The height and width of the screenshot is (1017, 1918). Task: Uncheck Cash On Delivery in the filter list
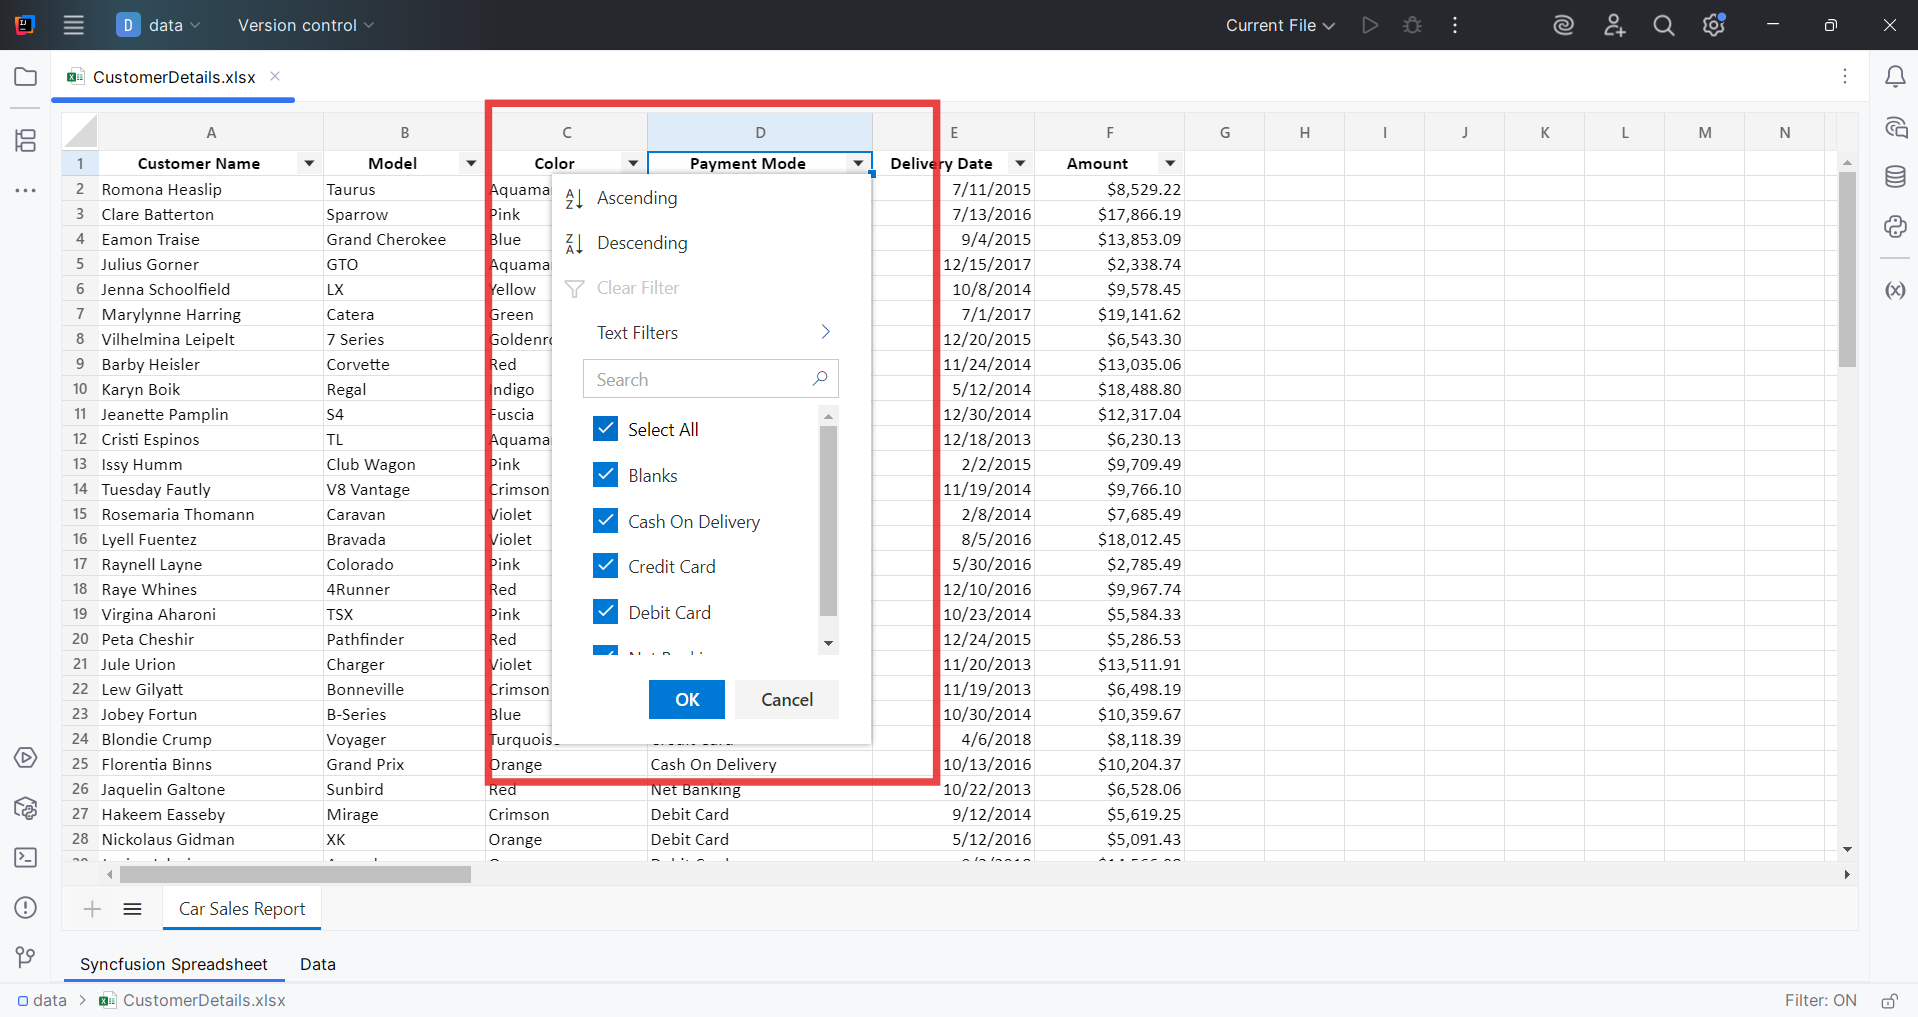point(605,520)
